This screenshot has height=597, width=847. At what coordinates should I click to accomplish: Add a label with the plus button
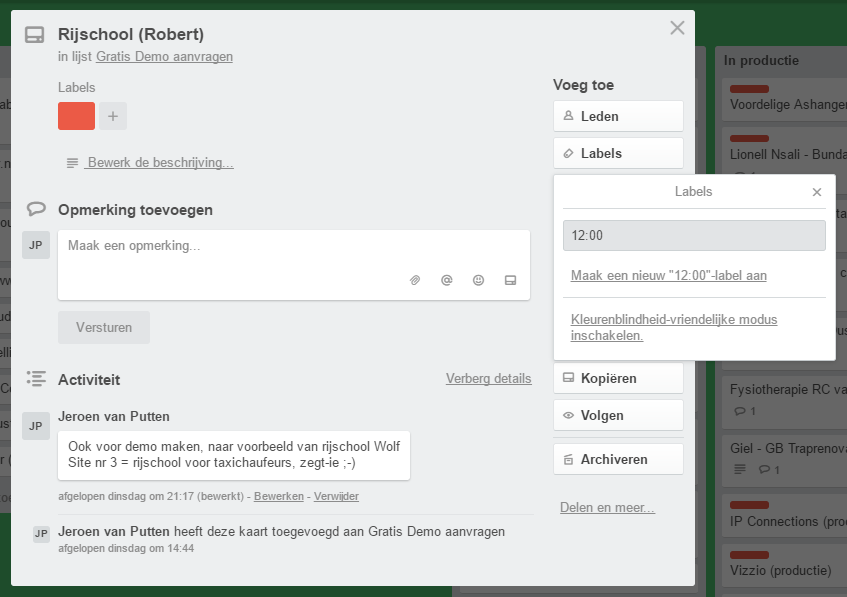pos(113,116)
